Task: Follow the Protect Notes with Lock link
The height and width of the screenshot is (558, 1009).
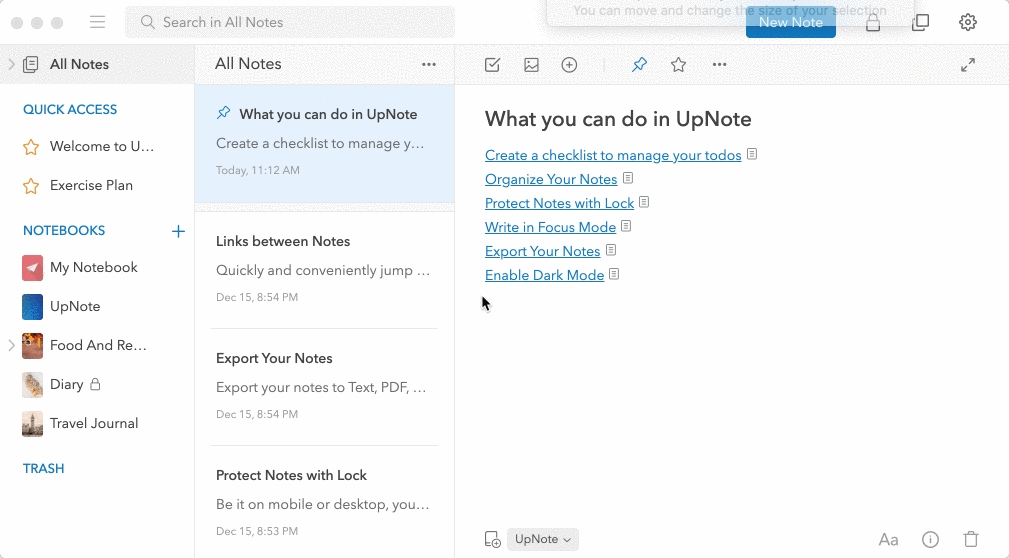Action: pos(559,203)
